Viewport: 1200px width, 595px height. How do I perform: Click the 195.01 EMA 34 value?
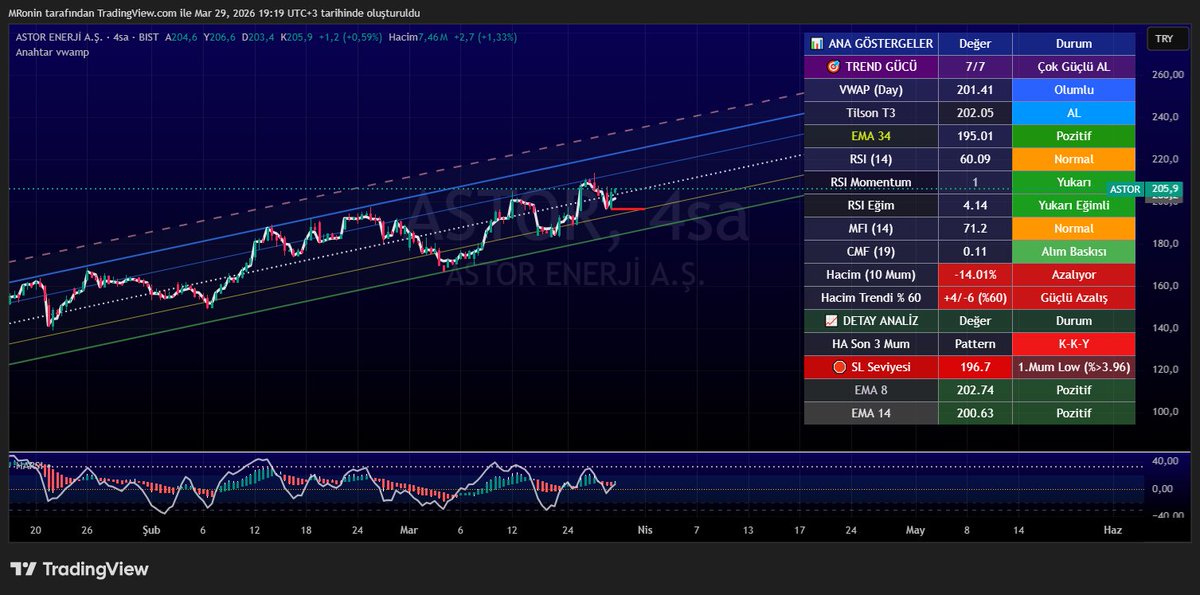975,136
